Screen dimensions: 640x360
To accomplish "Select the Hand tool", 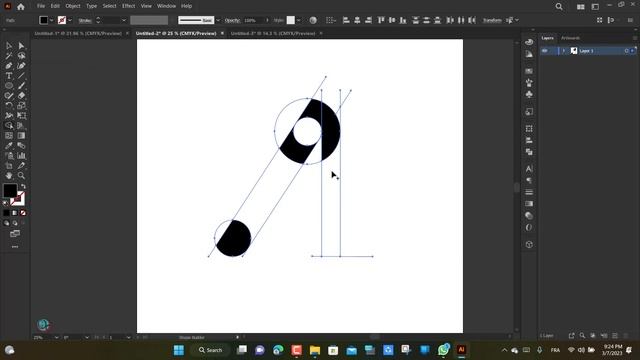I will point(9,176).
